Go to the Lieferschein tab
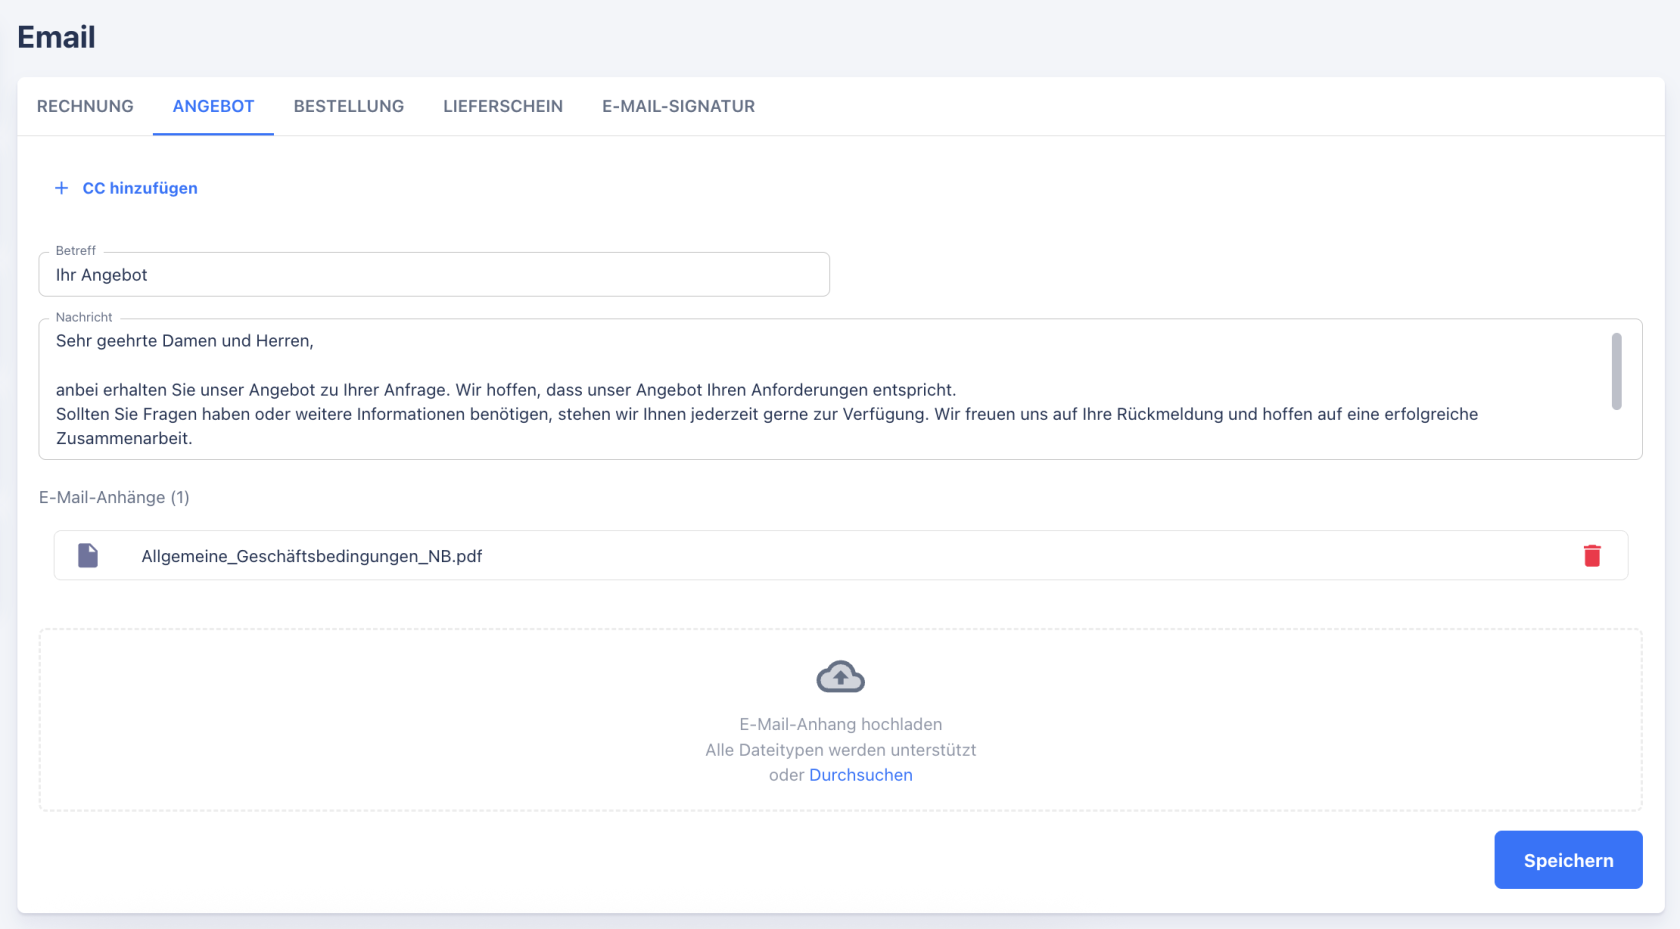1680x929 pixels. (503, 106)
